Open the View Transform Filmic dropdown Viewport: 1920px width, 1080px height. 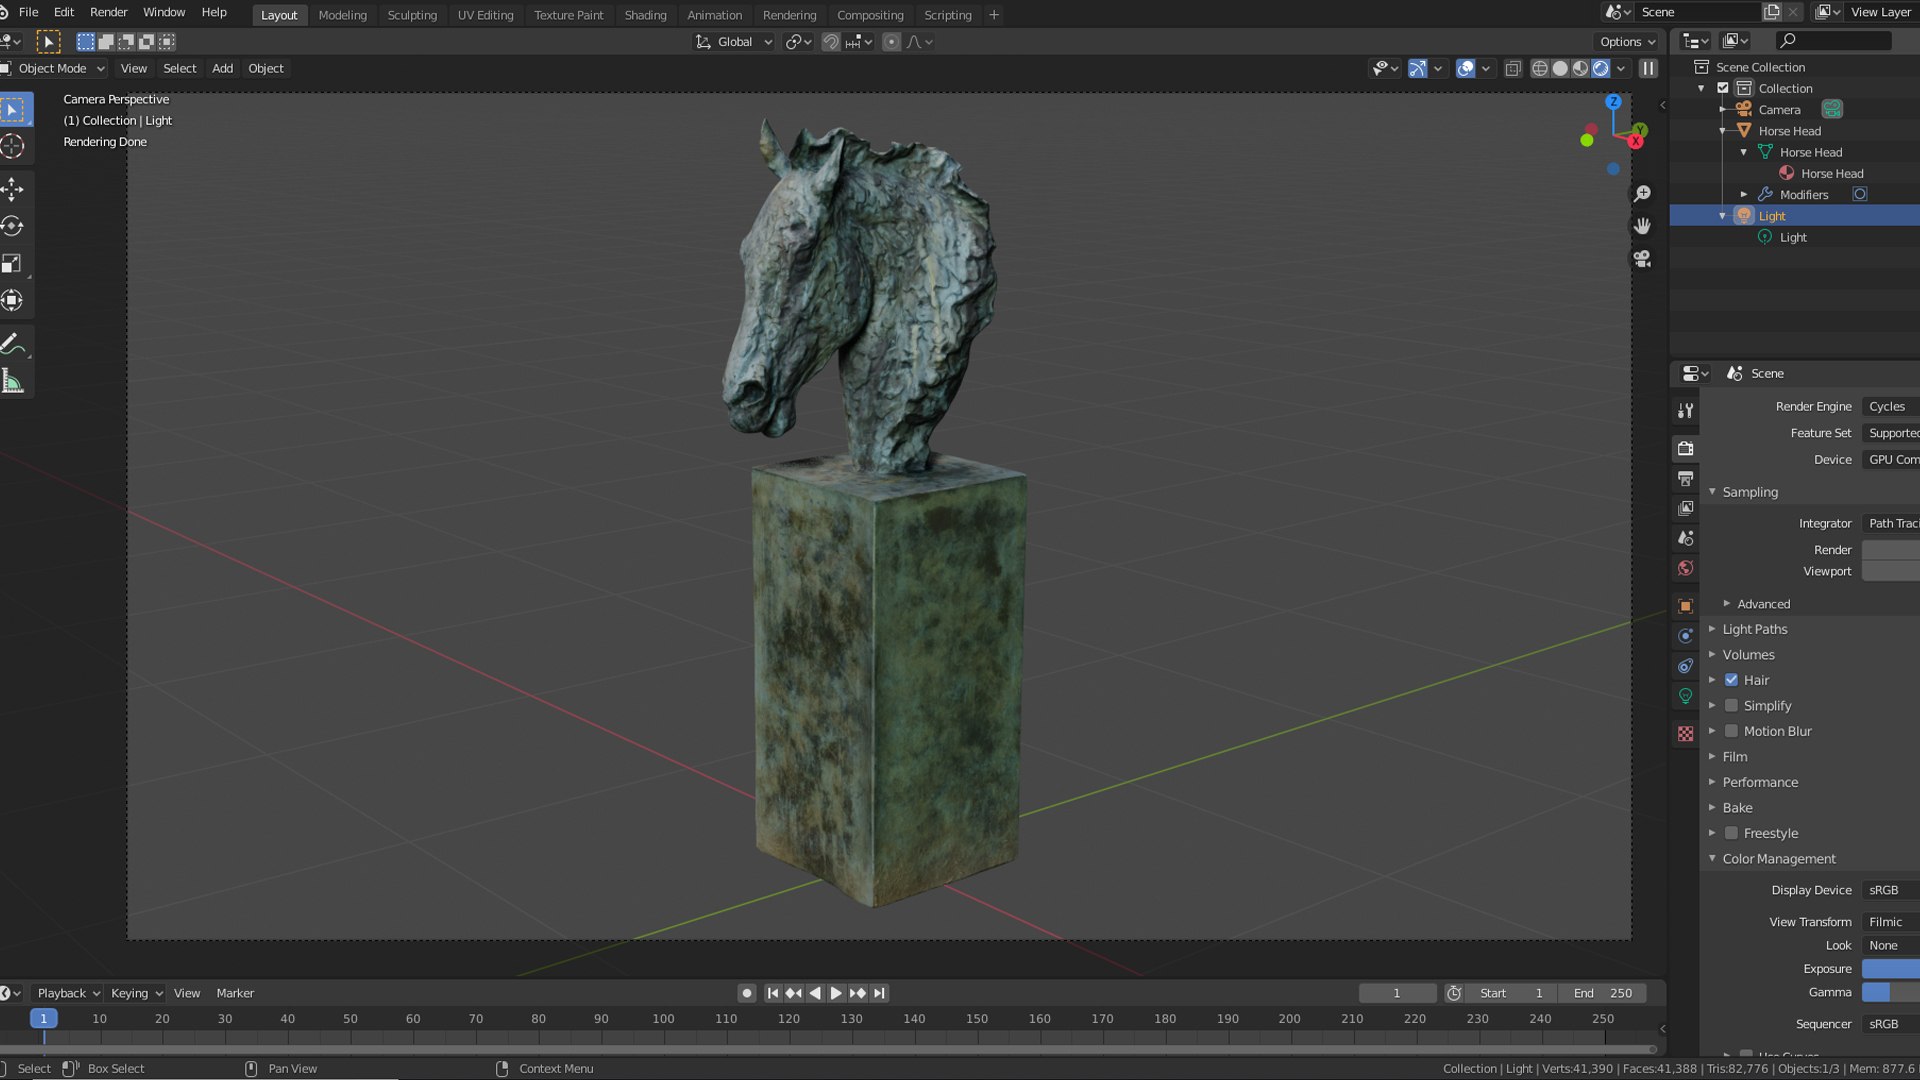[x=1890, y=922]
